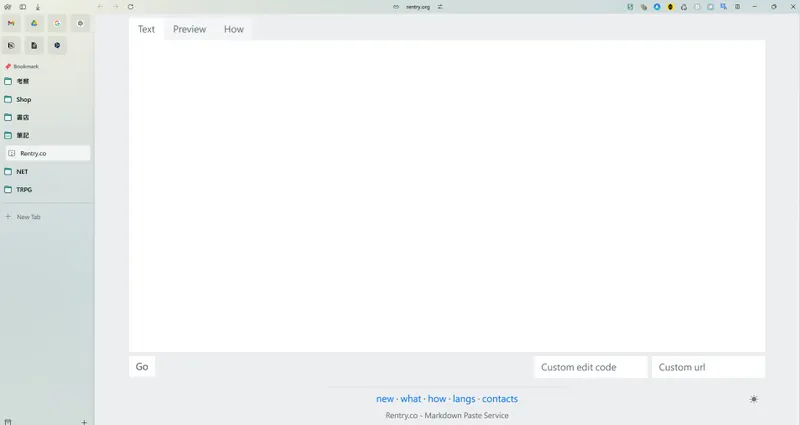Expand the folder directly above Shop

point(47,81)
